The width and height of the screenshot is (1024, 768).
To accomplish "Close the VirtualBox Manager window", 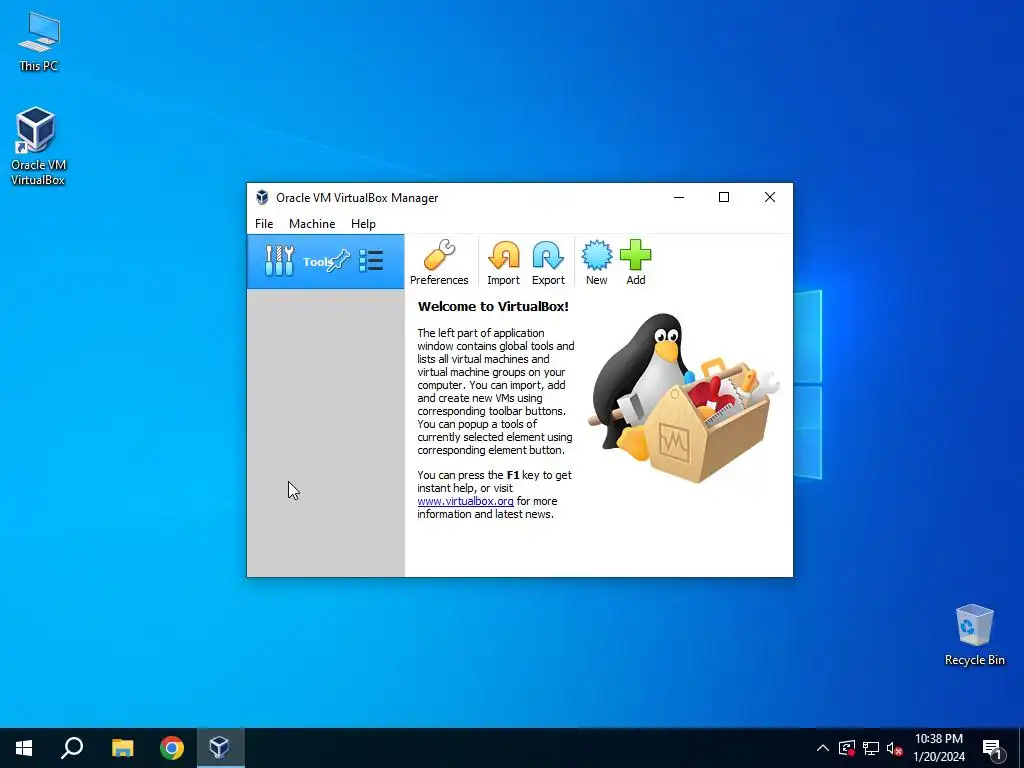I will click(770, 197).
